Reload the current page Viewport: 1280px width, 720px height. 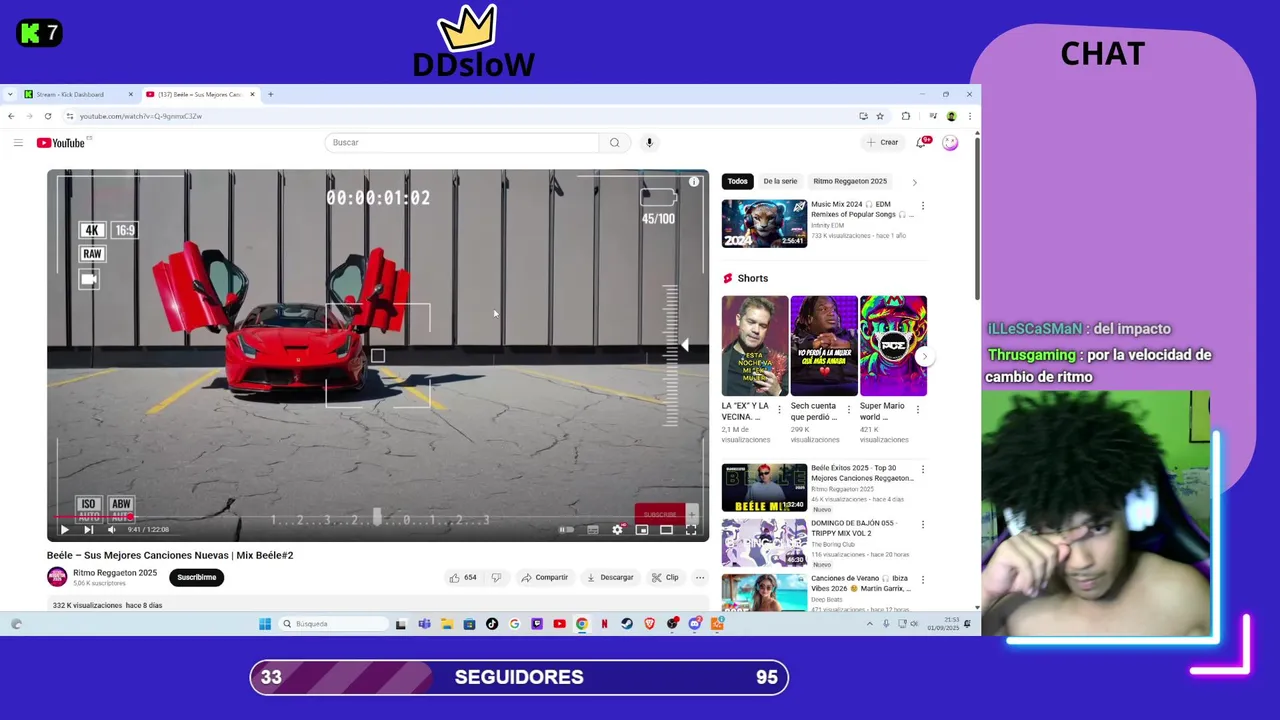pos(47,116)
